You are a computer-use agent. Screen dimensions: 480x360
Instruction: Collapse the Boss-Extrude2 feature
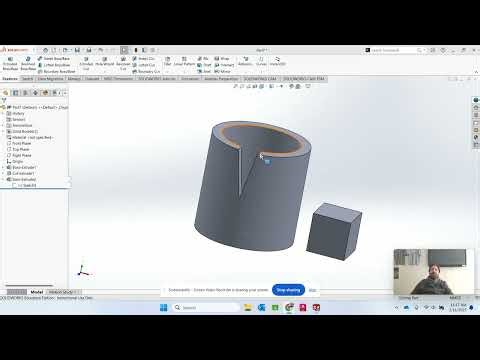tap(3, 179)
